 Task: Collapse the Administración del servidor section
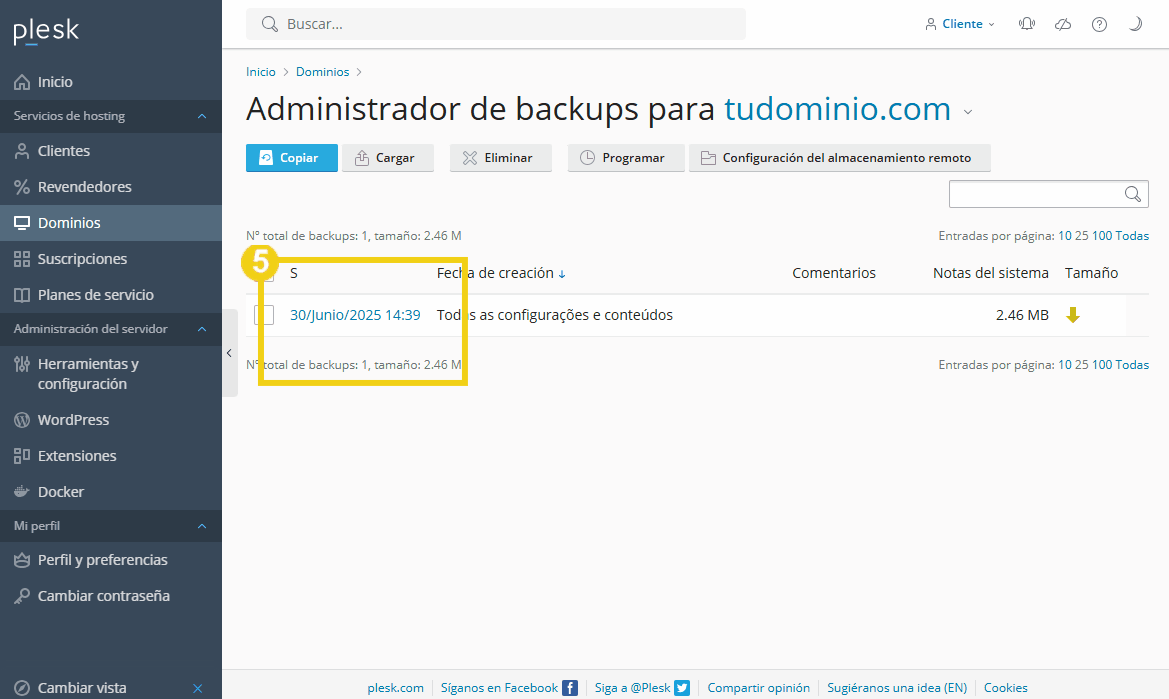pyautogui.click(x=201, y=329)
